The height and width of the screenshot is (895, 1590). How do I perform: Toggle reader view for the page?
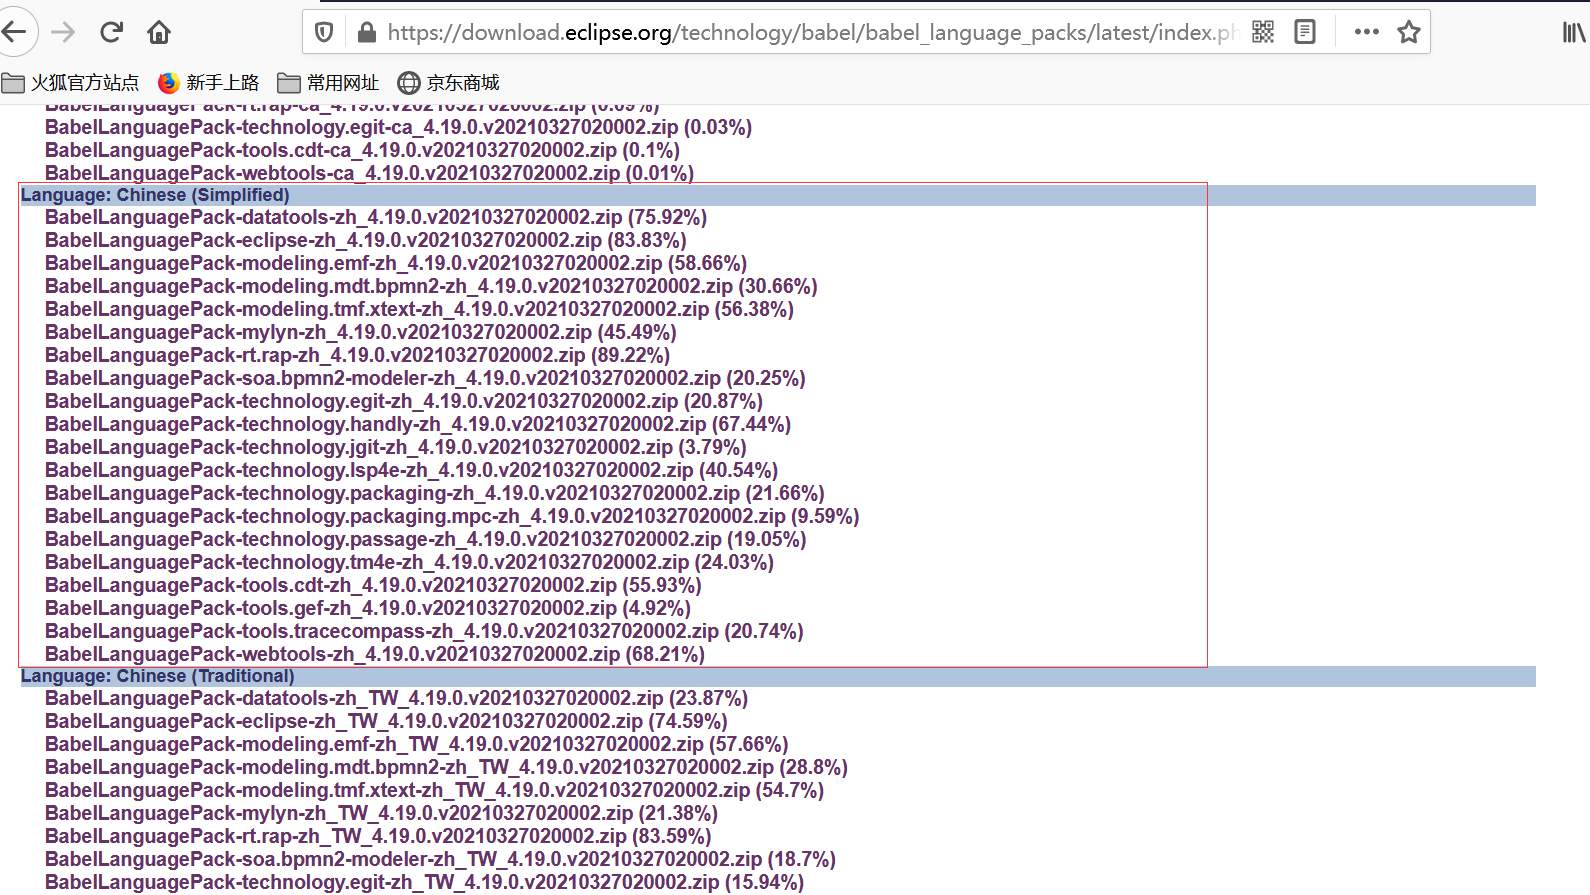pos(1305,32)
